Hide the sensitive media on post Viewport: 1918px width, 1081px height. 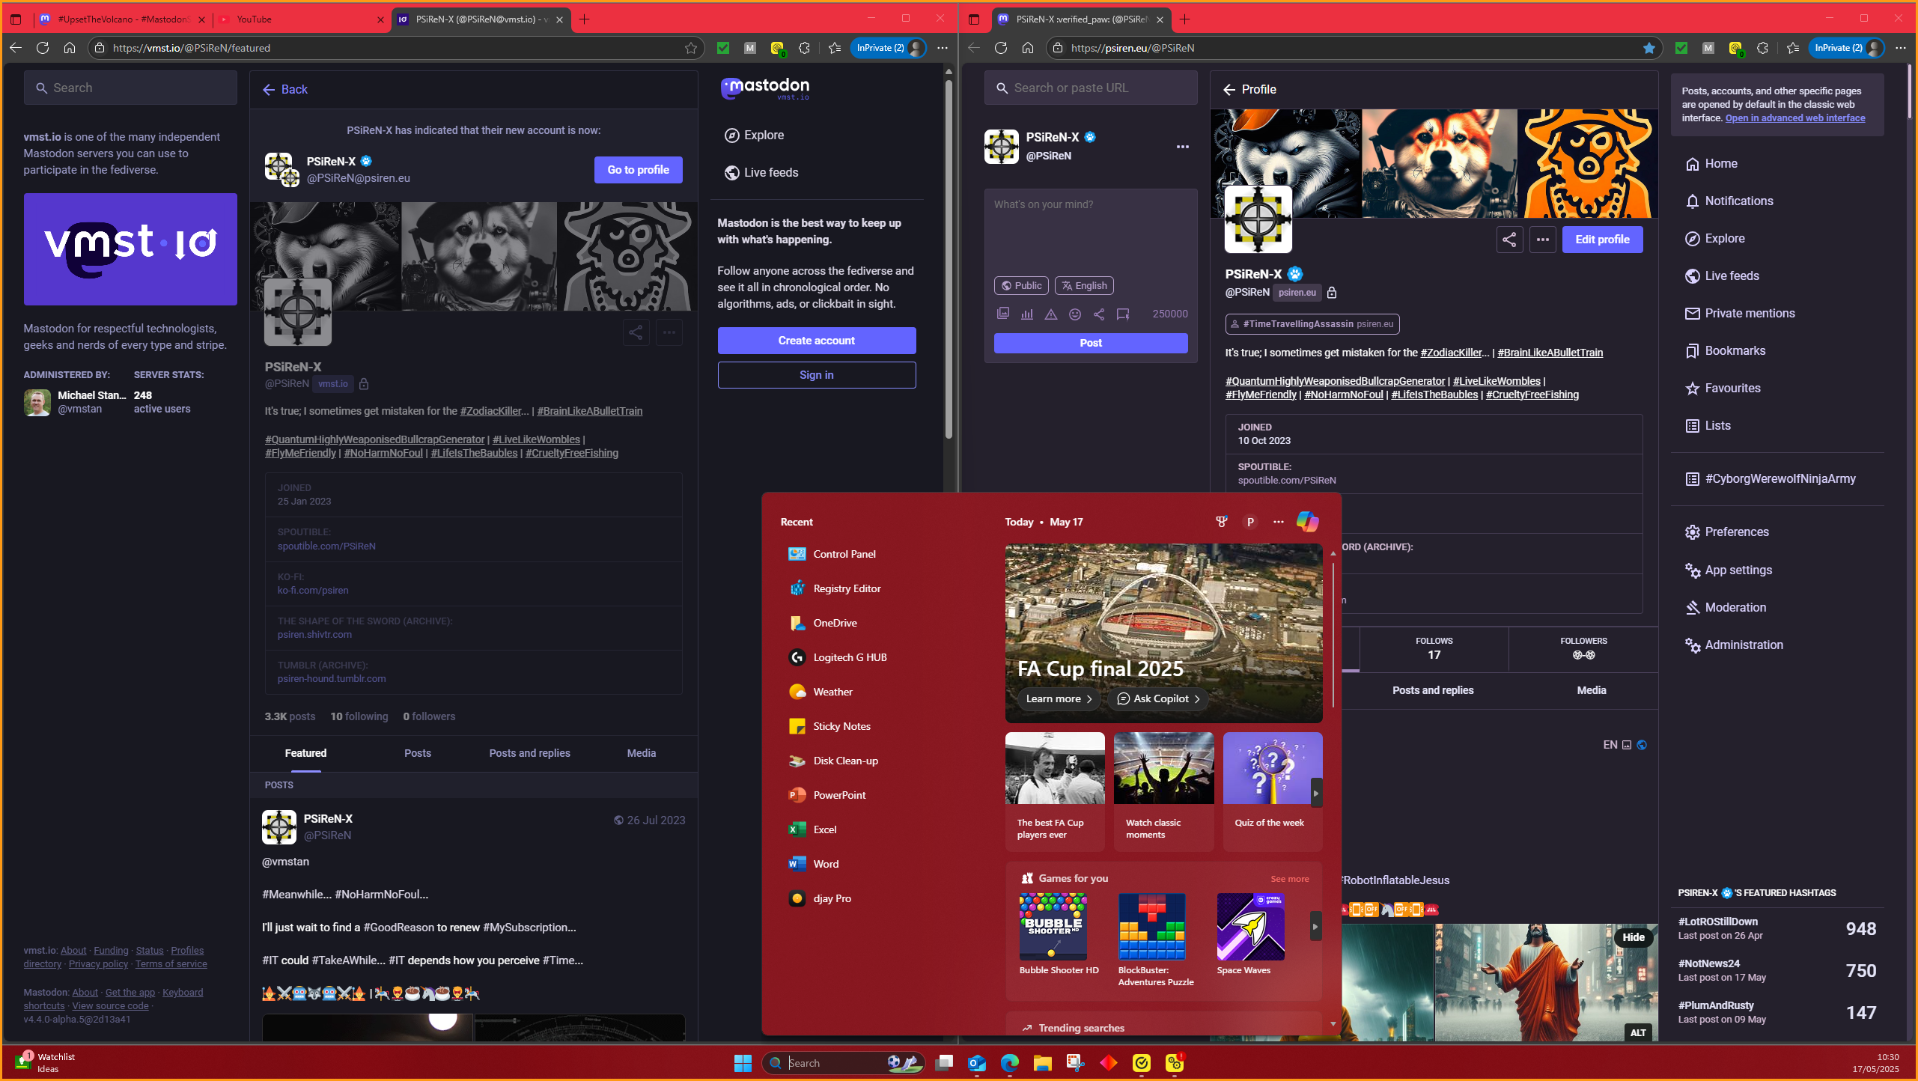pos(1634,938)
